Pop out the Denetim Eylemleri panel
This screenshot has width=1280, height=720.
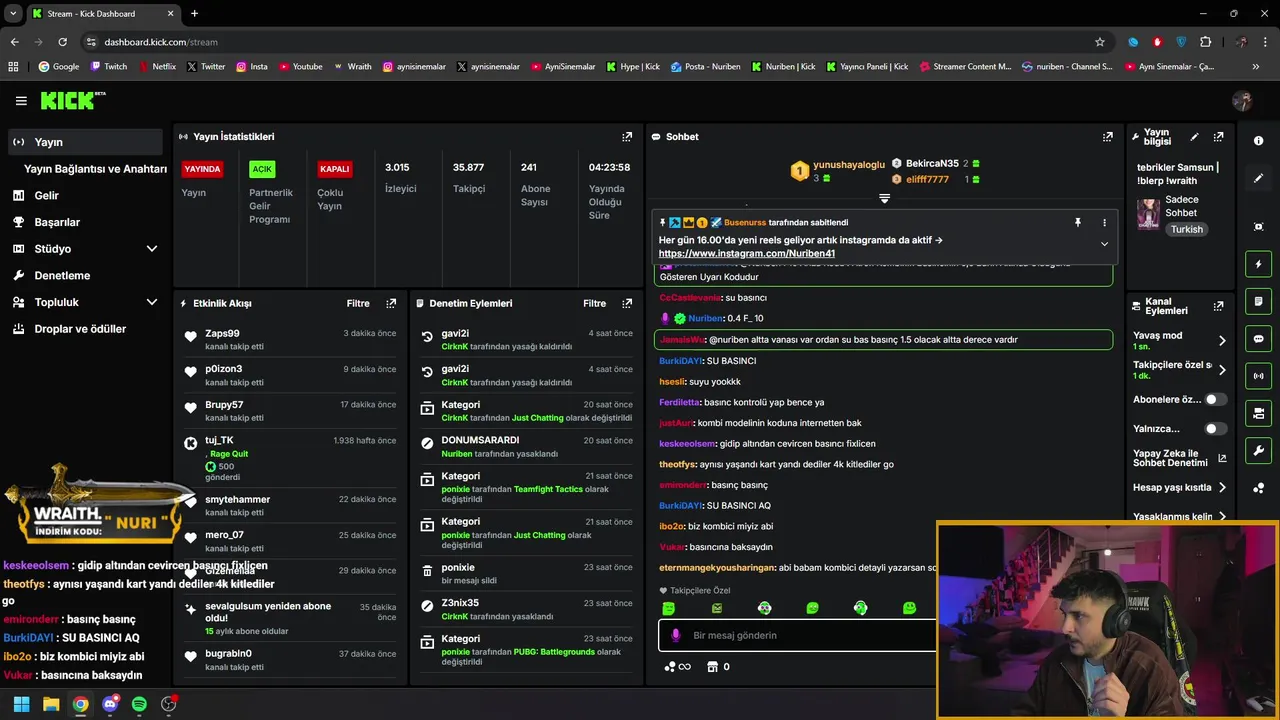tap(627, 303)
